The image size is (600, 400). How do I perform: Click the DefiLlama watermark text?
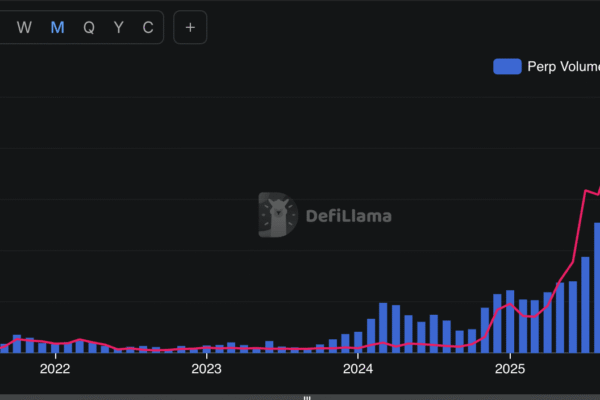click(x=349, y=216)
